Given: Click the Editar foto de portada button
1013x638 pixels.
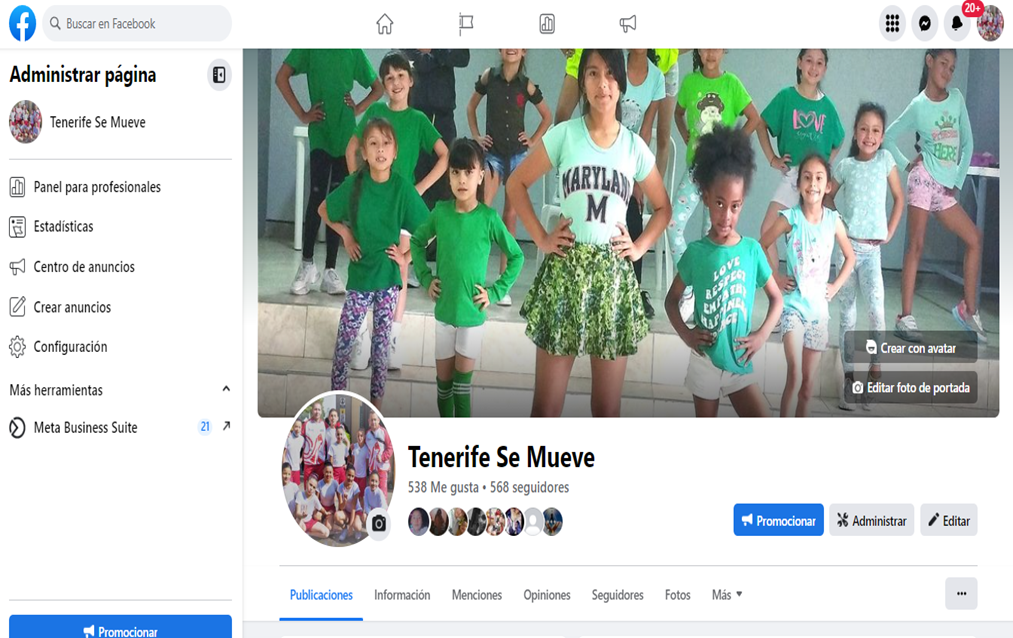Looking at the screenshot, I should [910, 388].
